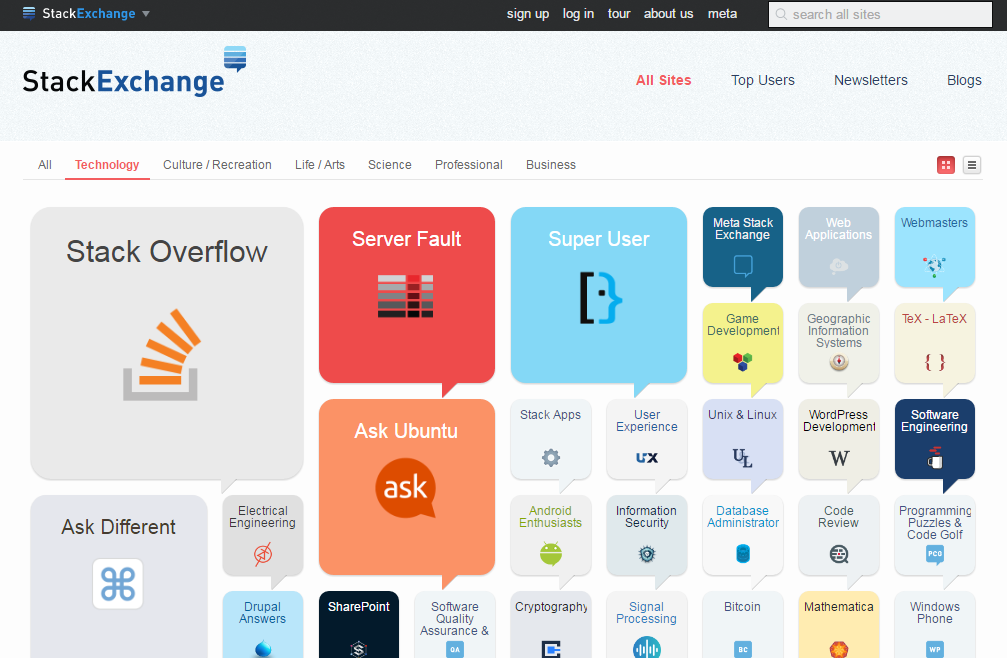The width and height of the screenshot is (1007, 658).
Task: Show the All sites category tab
Action: click(45, 165)
